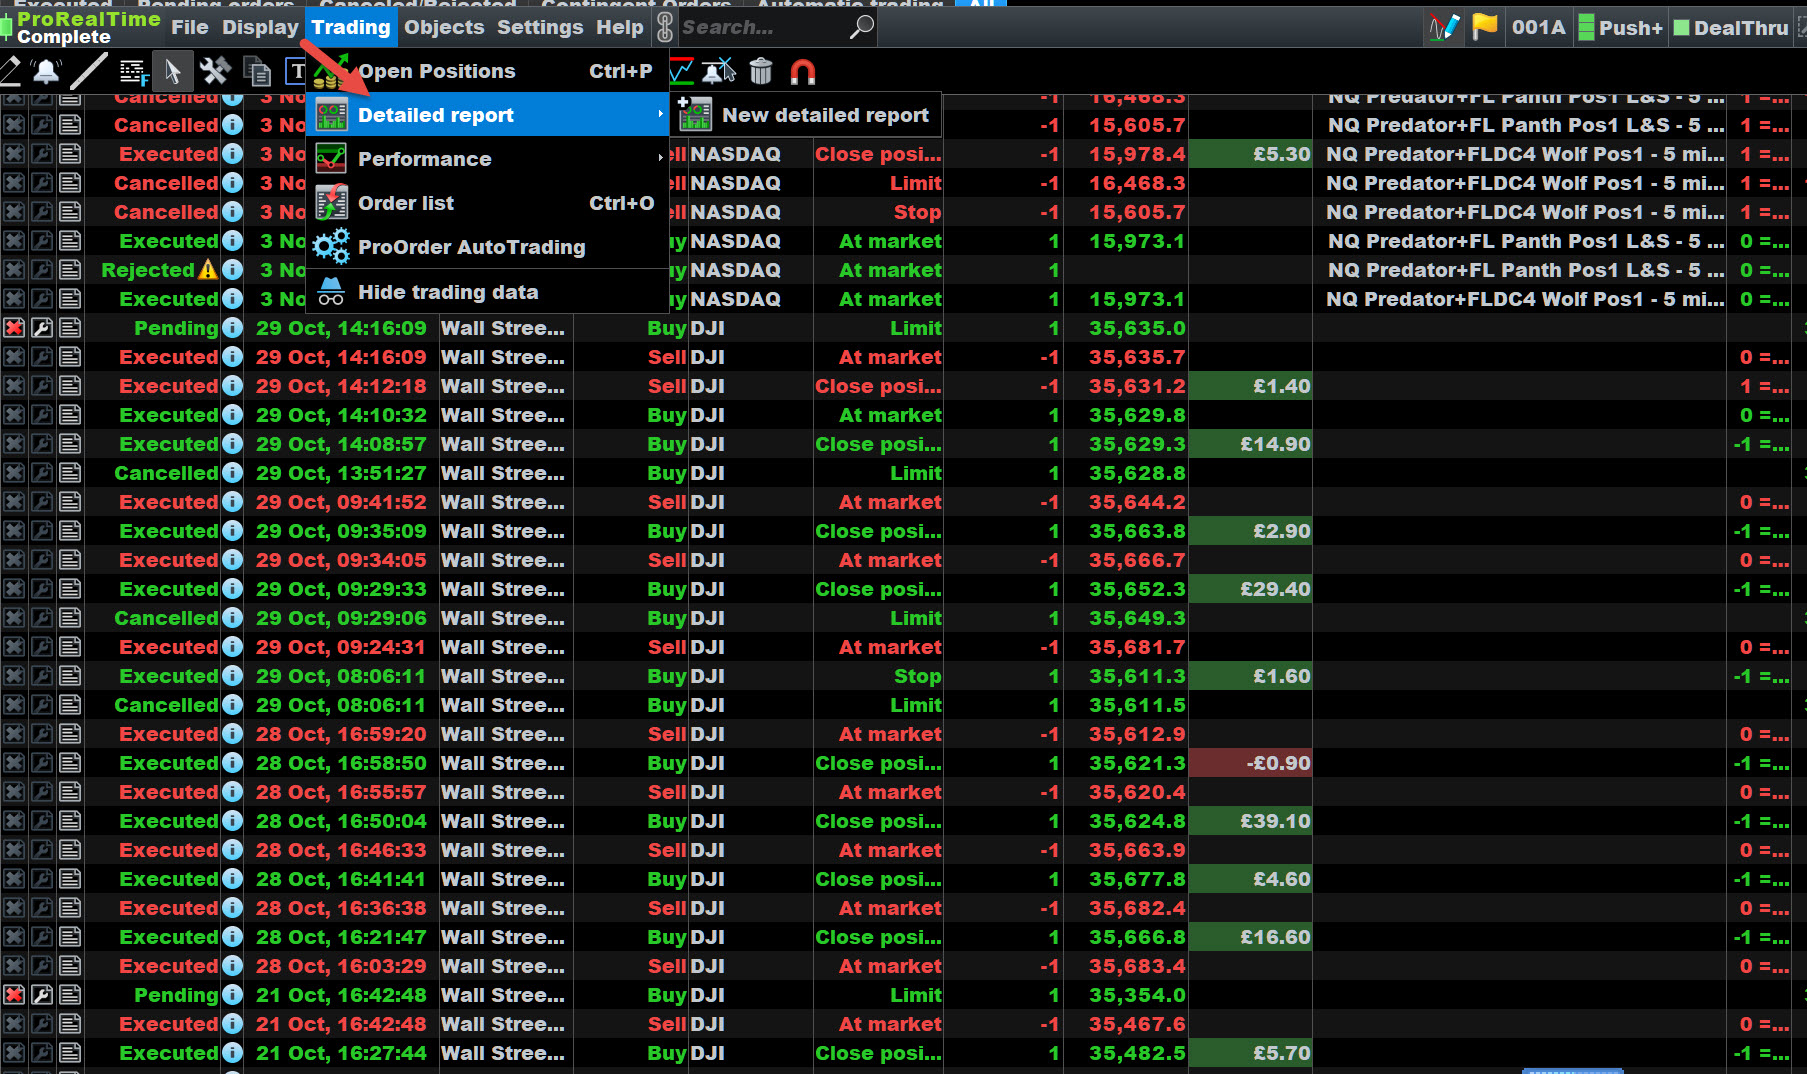Click the £16.60 profit cell
The image size is (1807, 1074).
point(1250,937)
